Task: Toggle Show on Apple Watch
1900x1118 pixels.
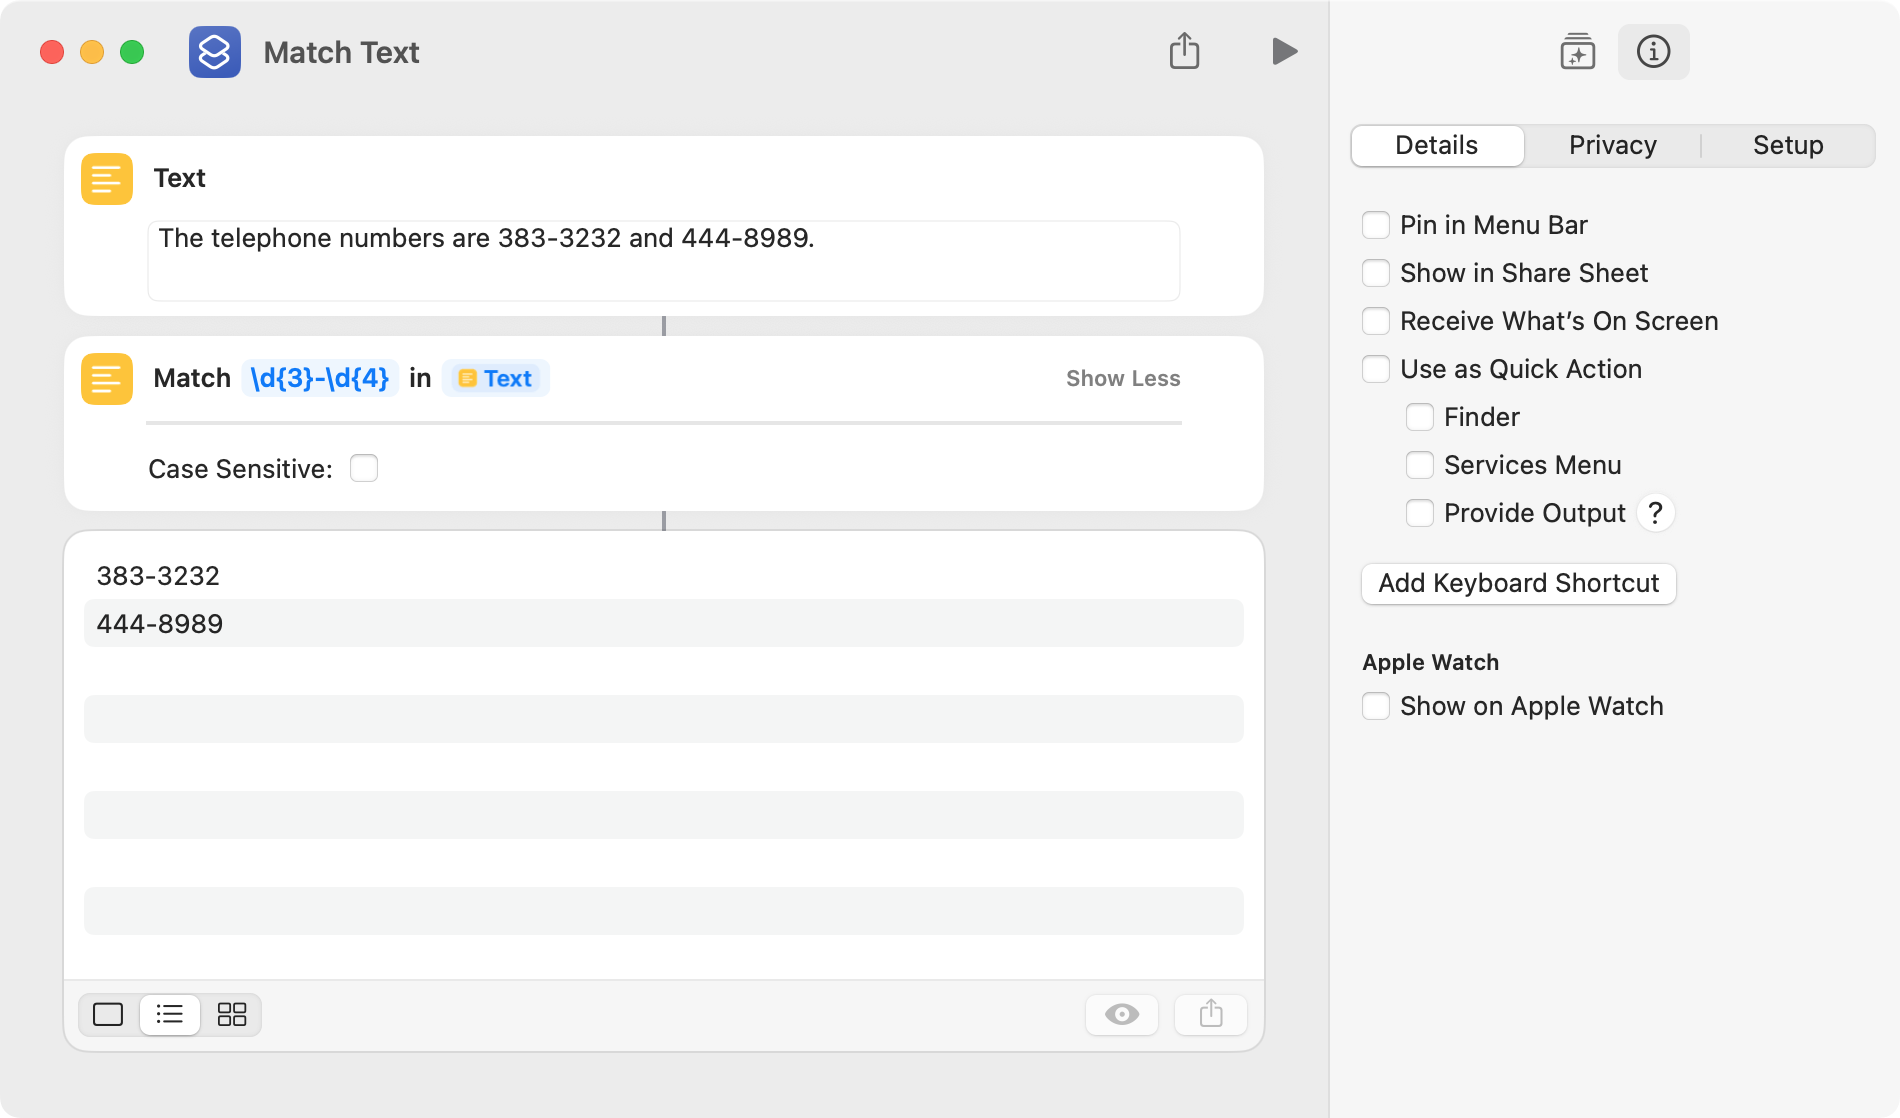Action: 1376,706
